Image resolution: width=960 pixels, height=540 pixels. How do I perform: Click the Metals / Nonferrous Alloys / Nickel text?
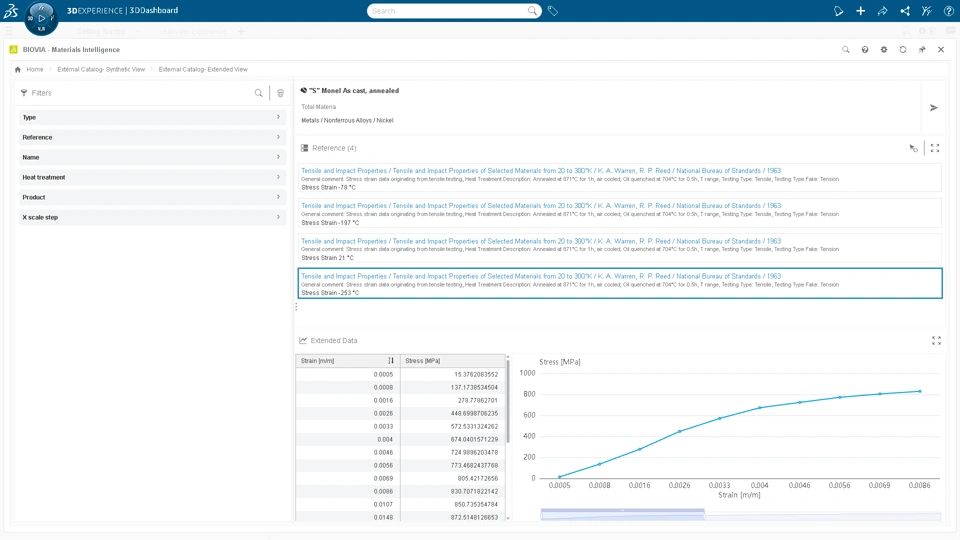click(x=347, y=121)
